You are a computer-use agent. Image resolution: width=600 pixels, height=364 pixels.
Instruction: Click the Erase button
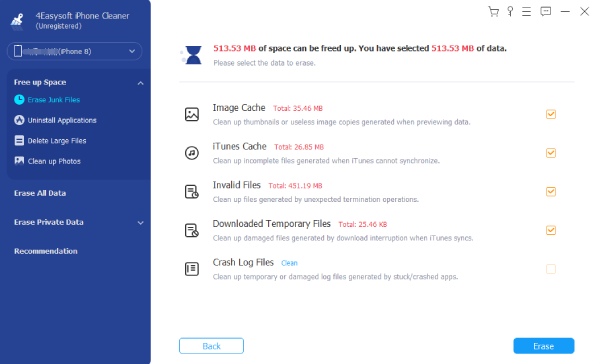[544, 346]
